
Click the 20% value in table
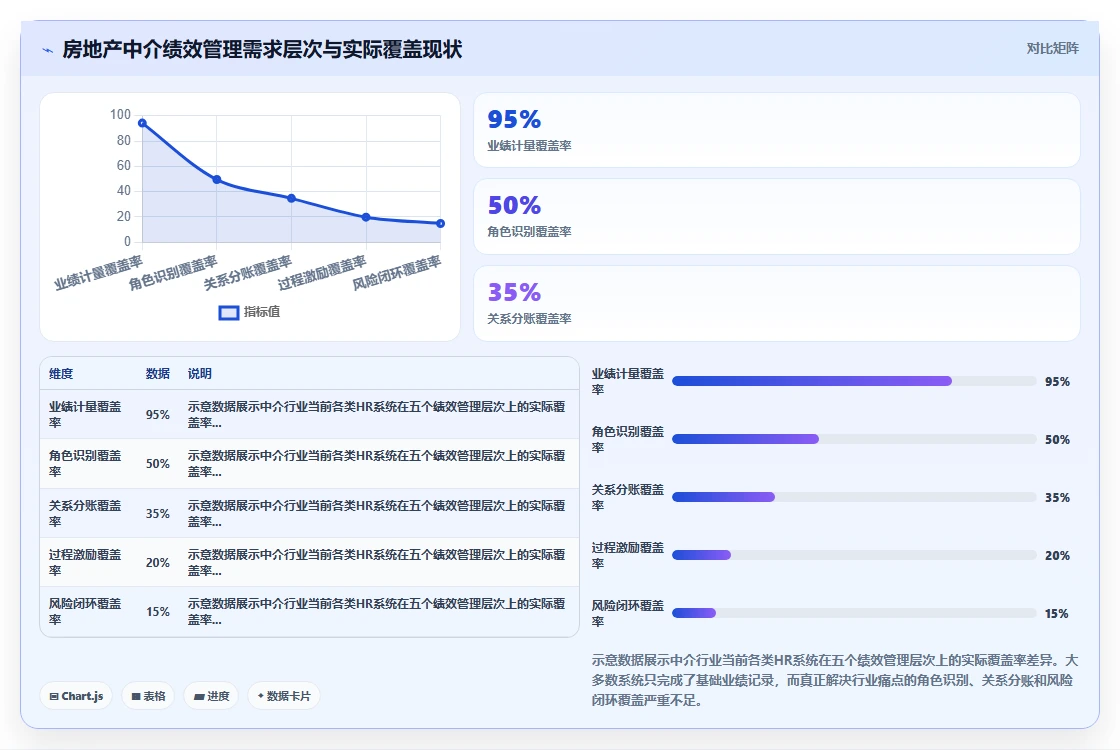click(x=158, y=563)
